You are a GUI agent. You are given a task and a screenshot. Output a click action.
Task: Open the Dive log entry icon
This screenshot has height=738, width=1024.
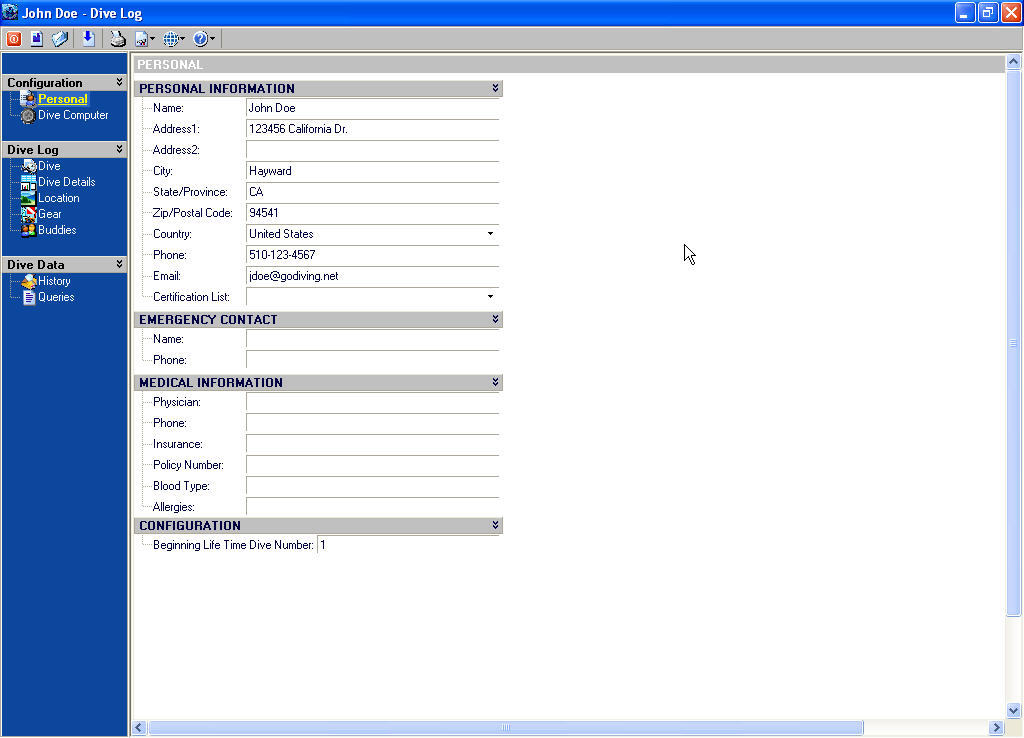point(29,166)
